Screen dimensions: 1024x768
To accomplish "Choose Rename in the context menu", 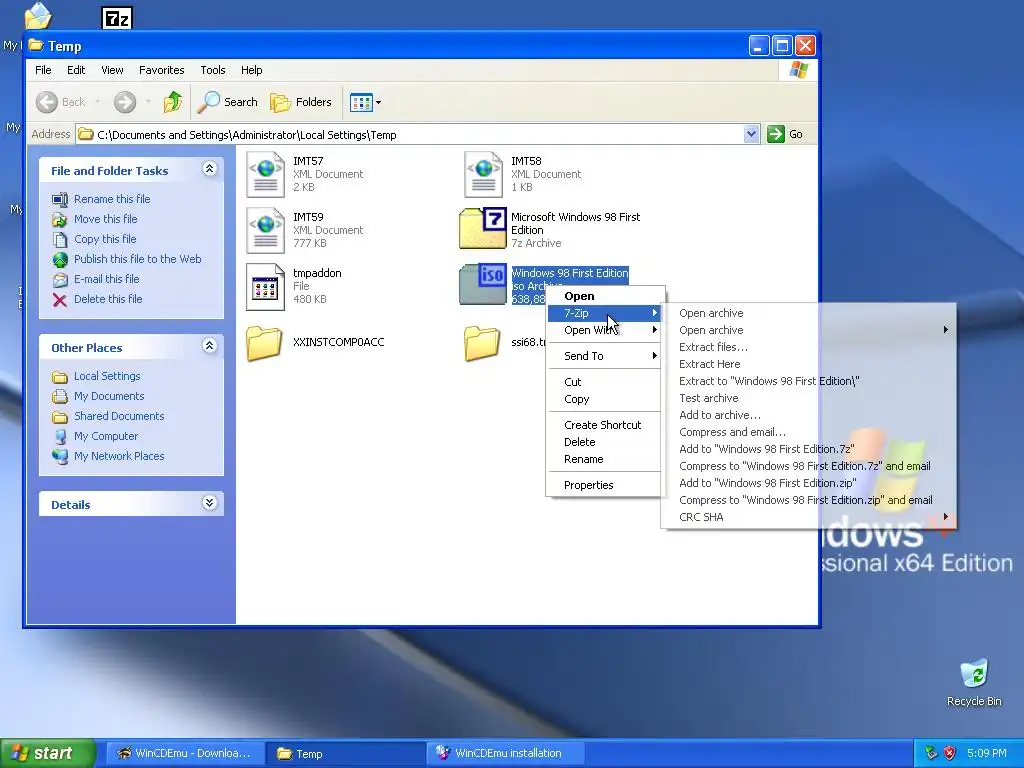I will point(603,459).
